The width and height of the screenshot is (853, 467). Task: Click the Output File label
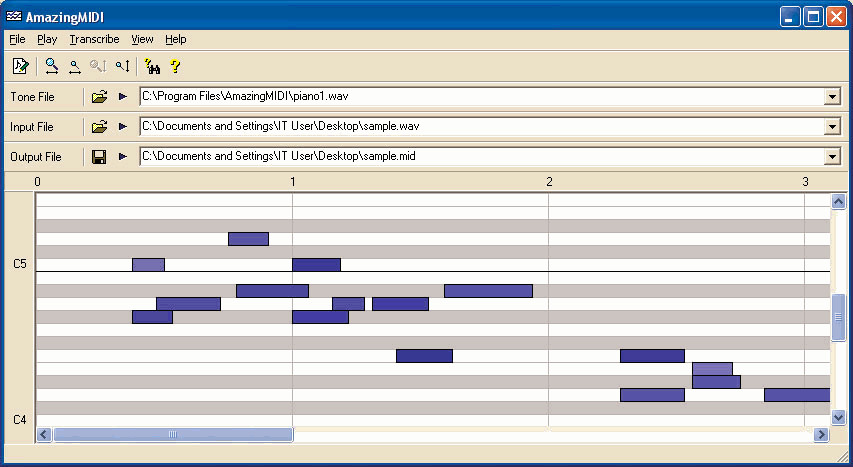(36, 157)
